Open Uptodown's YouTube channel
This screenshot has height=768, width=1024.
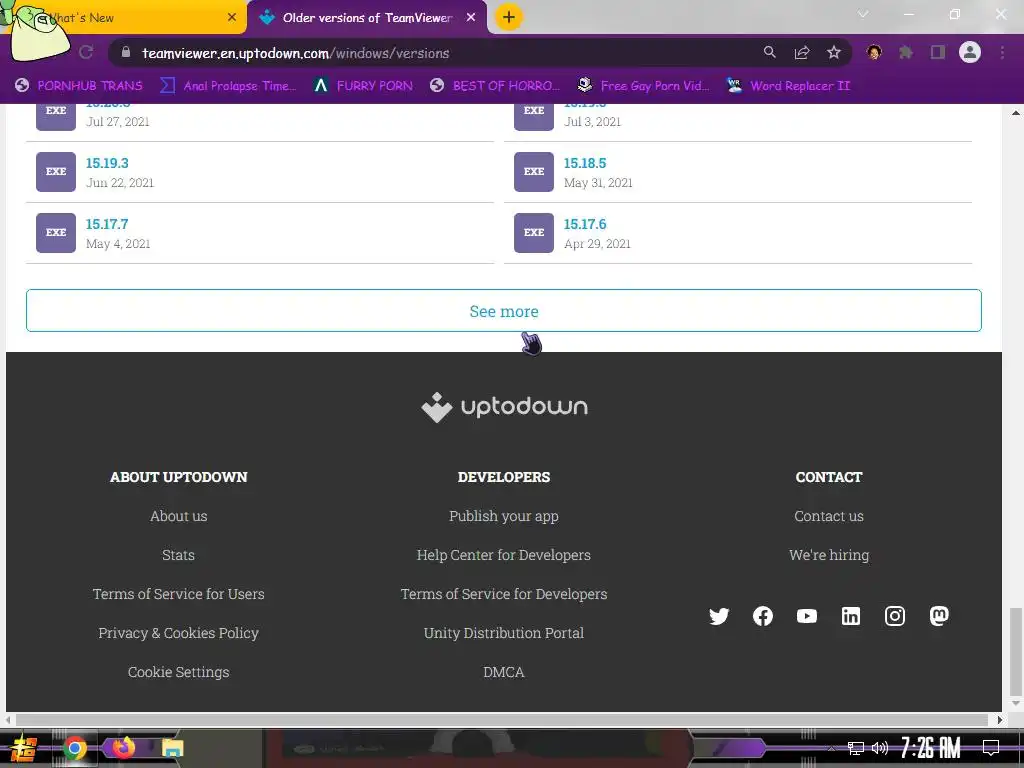coord(807,616)
